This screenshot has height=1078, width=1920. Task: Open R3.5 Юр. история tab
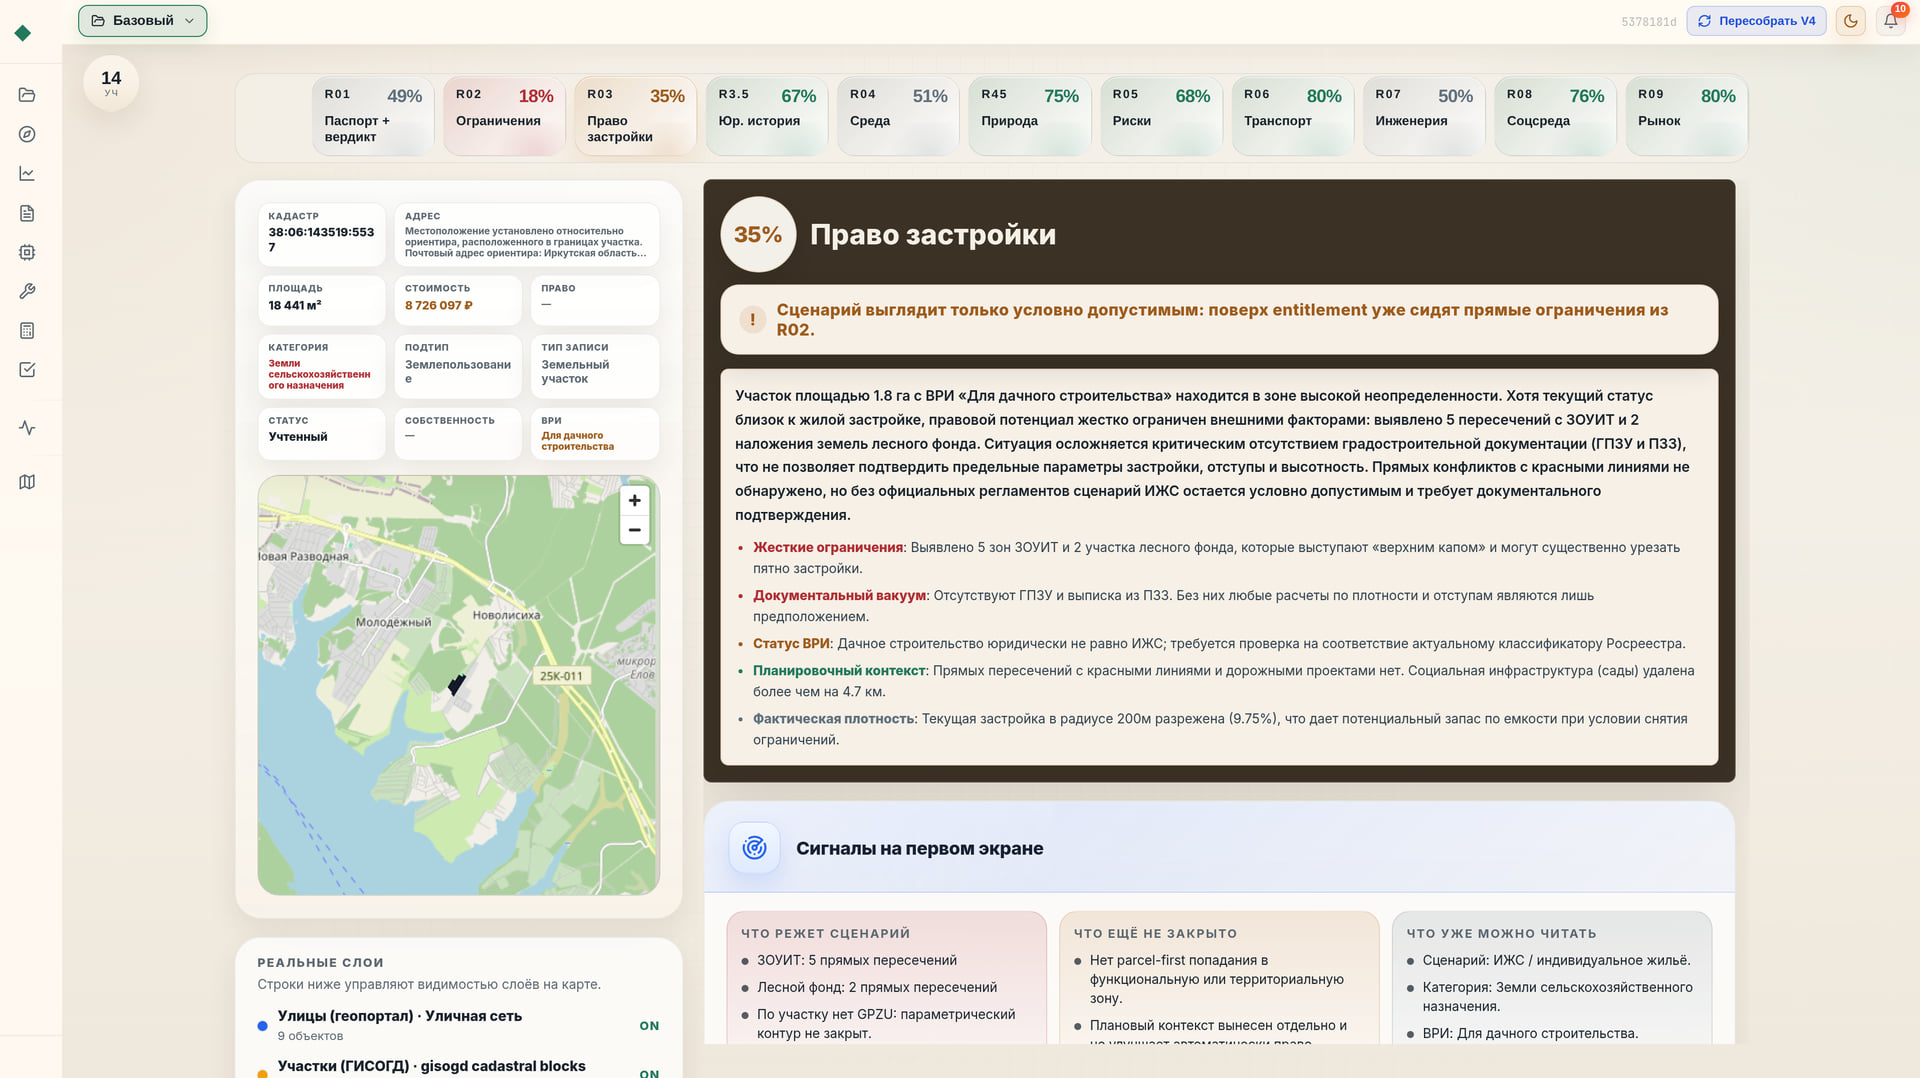[x=767, y=116]
